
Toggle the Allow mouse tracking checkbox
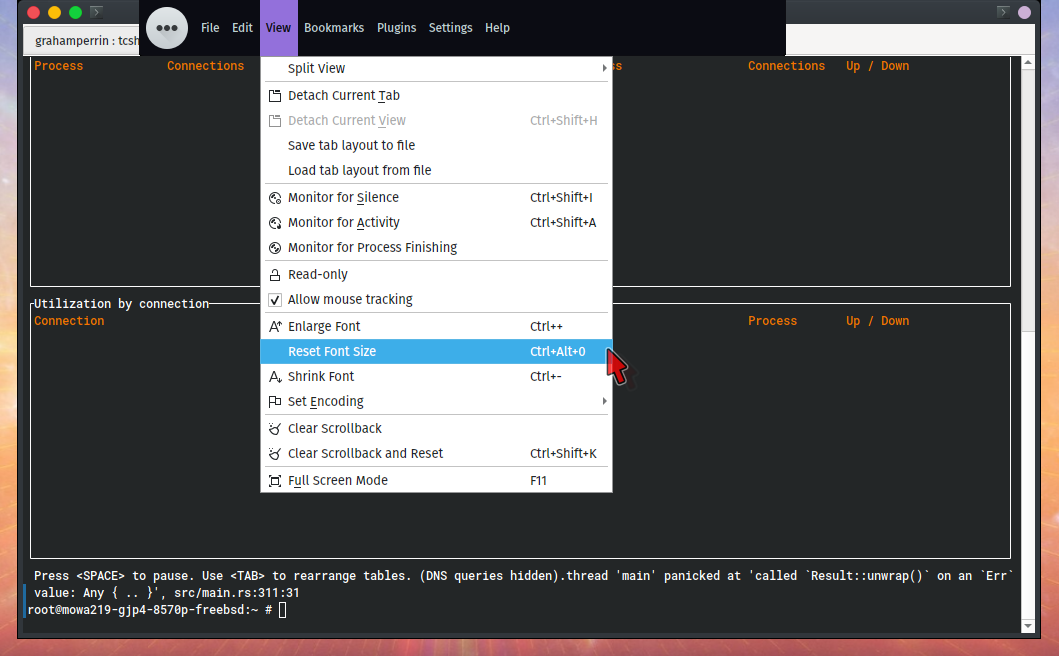(274, 300)
